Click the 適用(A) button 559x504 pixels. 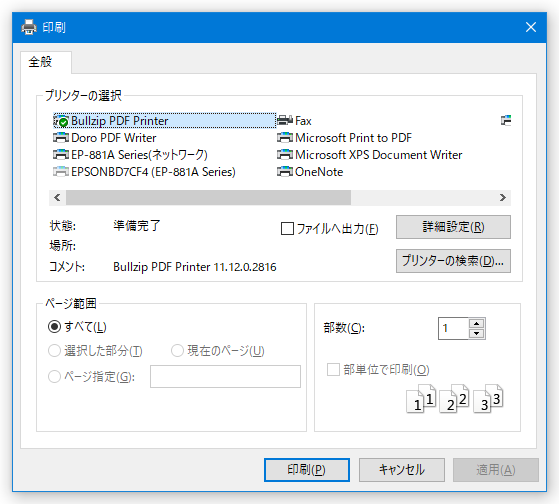tap(496, 470)
